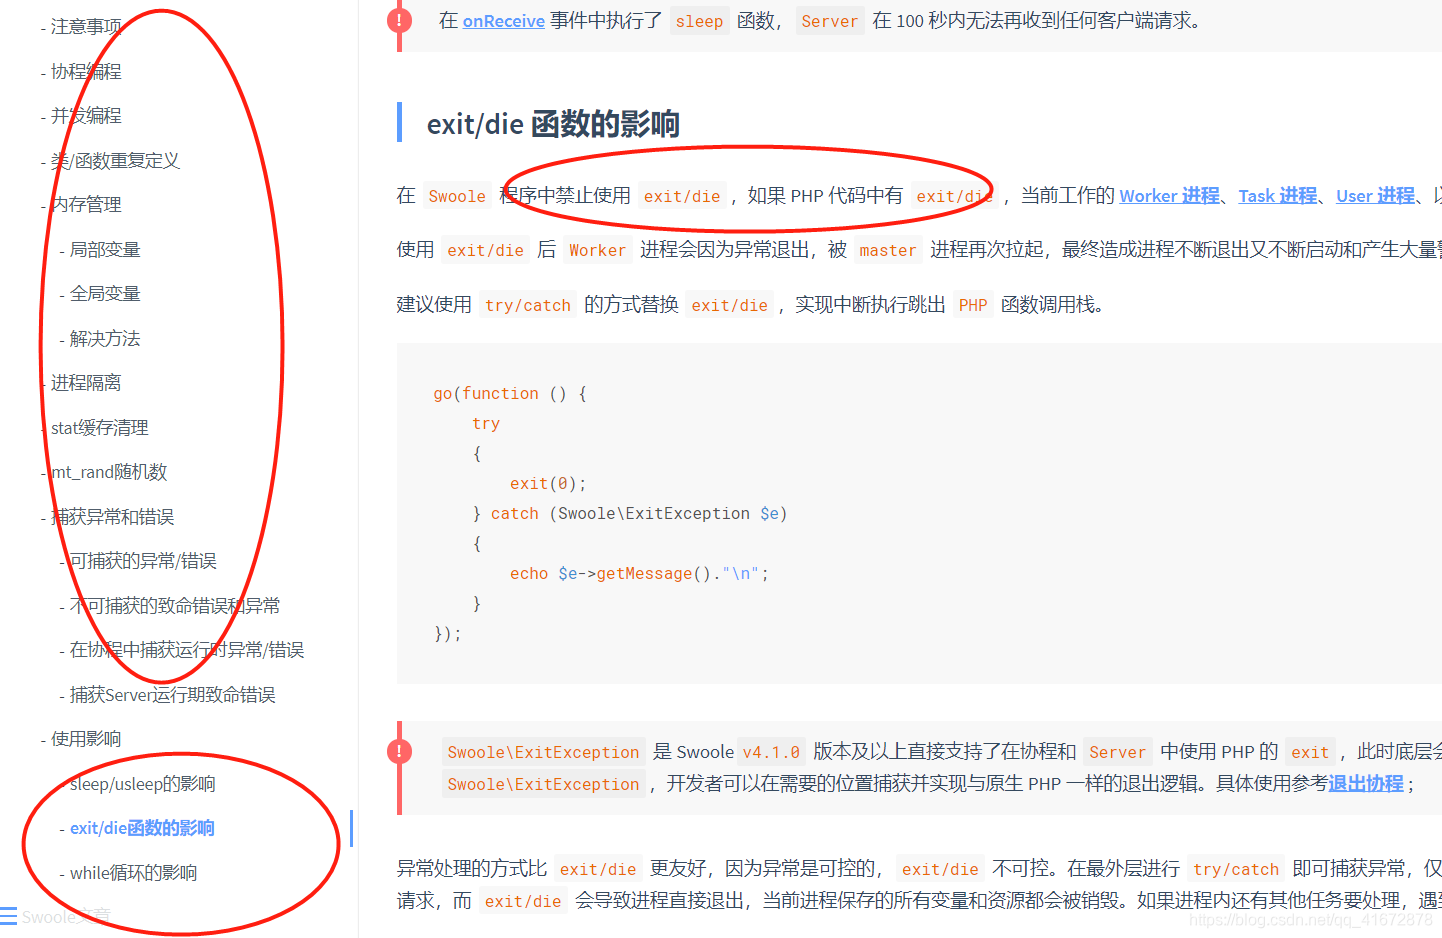This screenshot has height=938, width=1442.
Task: Open the Swoole文章 hamburger menu icon
Action: coord(9,916)
